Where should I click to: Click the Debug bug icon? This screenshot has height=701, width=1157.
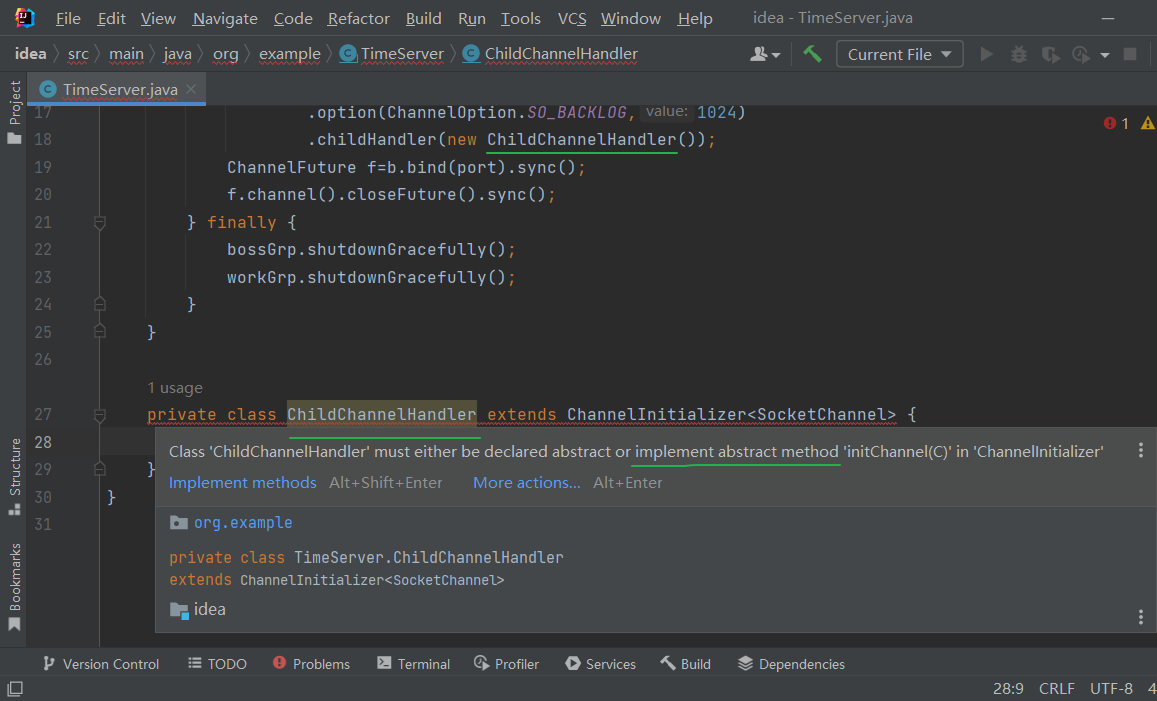1019,55
